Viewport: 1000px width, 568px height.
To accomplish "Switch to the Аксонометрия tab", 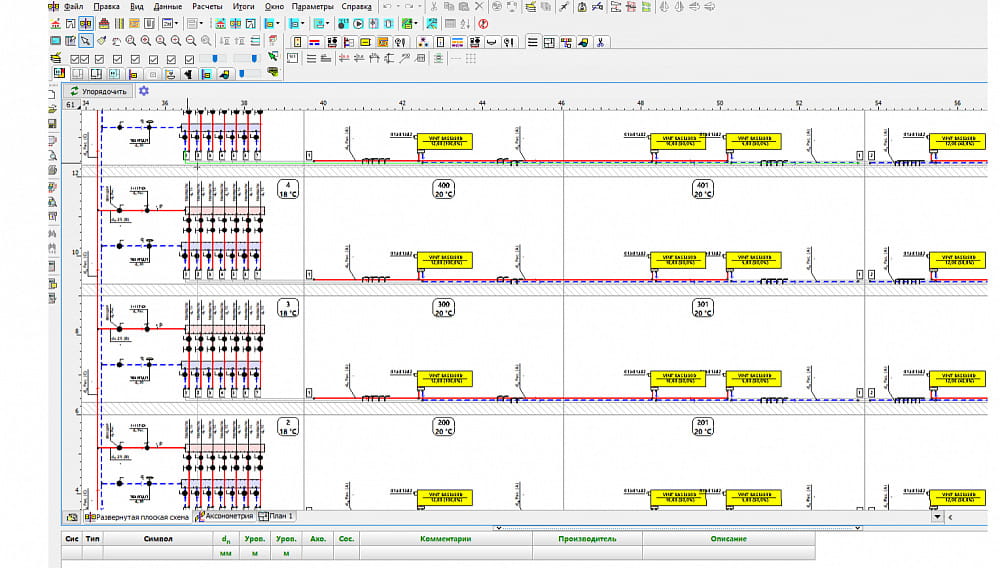I will point(228,517).
